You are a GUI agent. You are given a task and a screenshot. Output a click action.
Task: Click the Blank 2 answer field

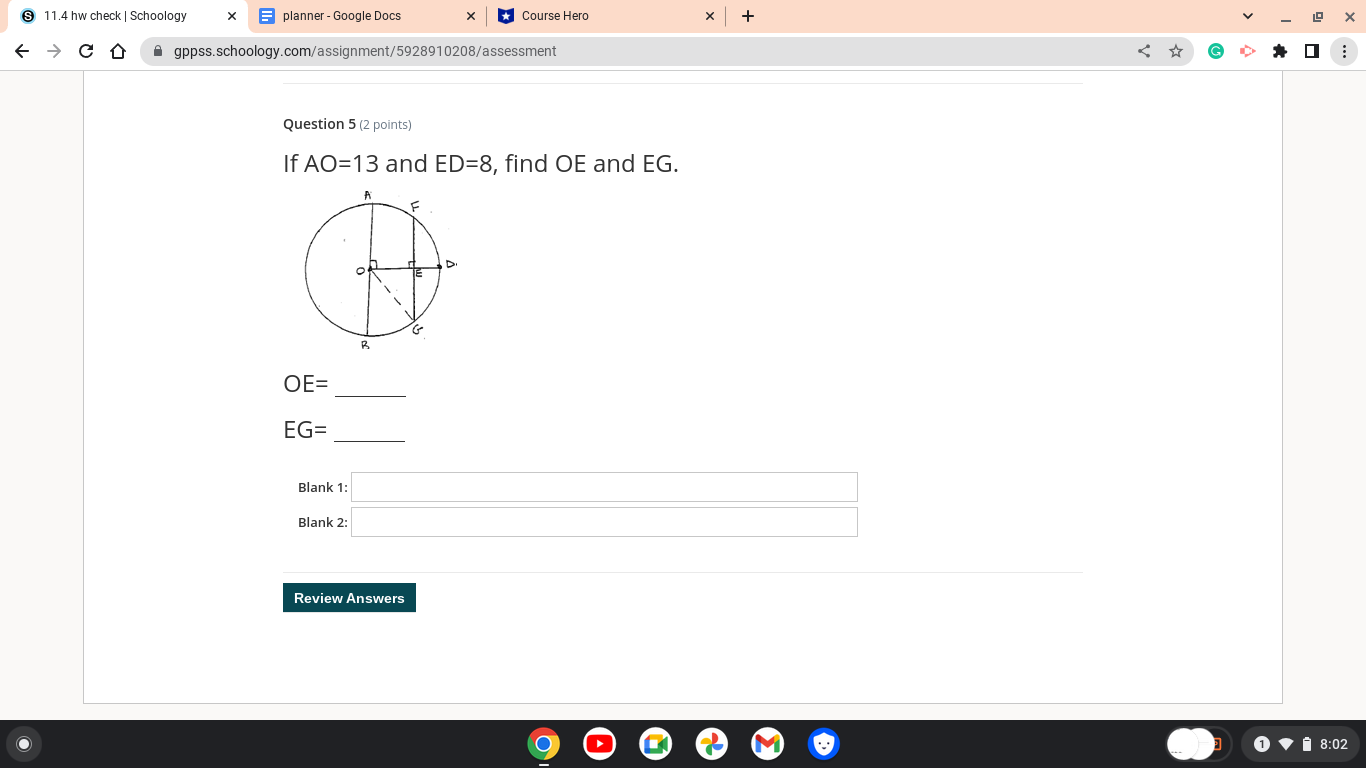pyautogui.click(x=604, y=522)
